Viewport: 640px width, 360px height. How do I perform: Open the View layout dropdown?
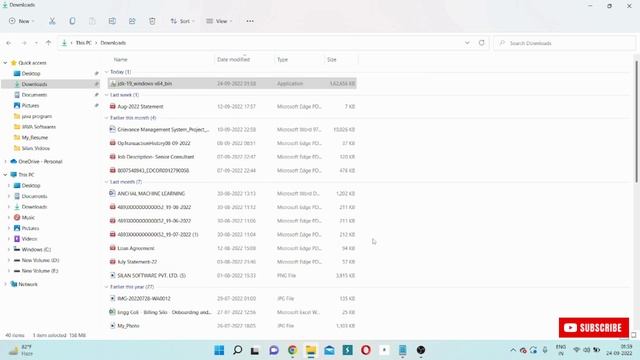click(x=219, y=21)
